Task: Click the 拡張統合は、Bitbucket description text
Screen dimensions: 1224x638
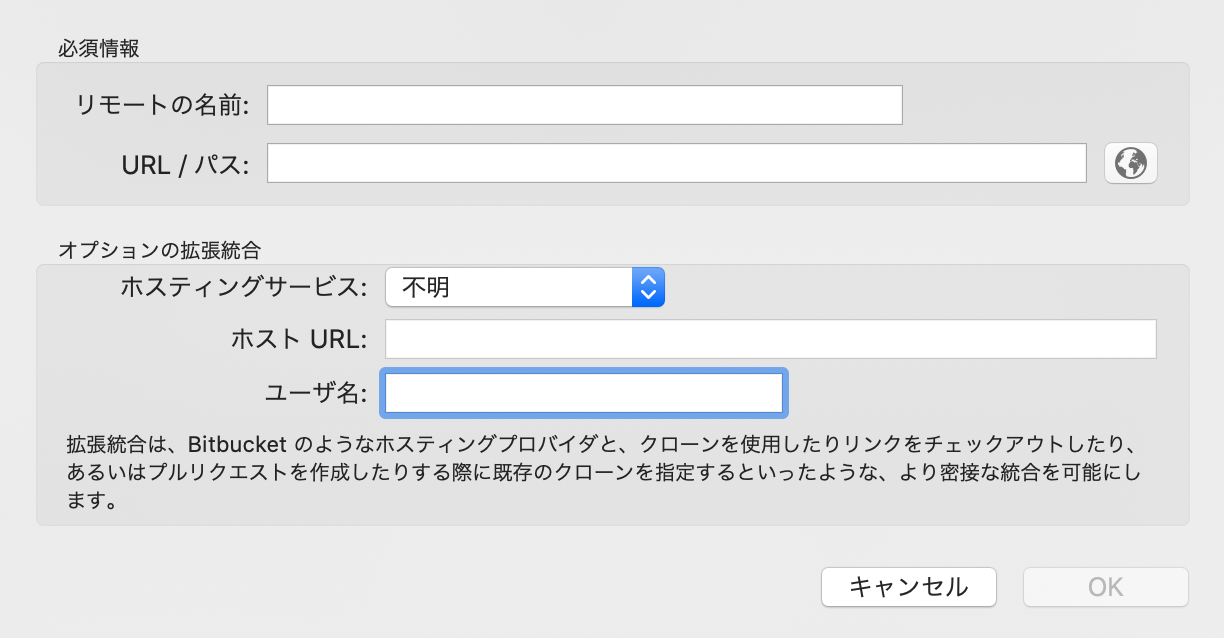Action: pyautogui.click(x=604, y=472)
